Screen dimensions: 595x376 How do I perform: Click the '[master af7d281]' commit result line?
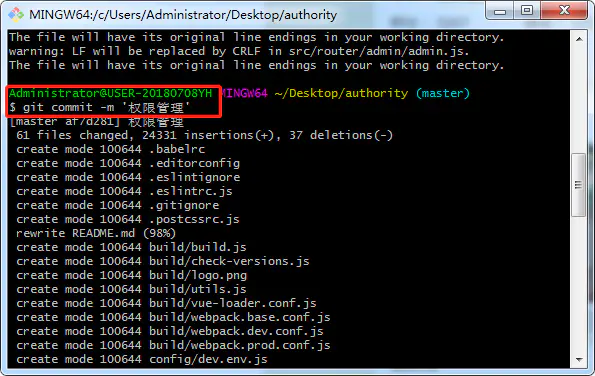point(96,121)
